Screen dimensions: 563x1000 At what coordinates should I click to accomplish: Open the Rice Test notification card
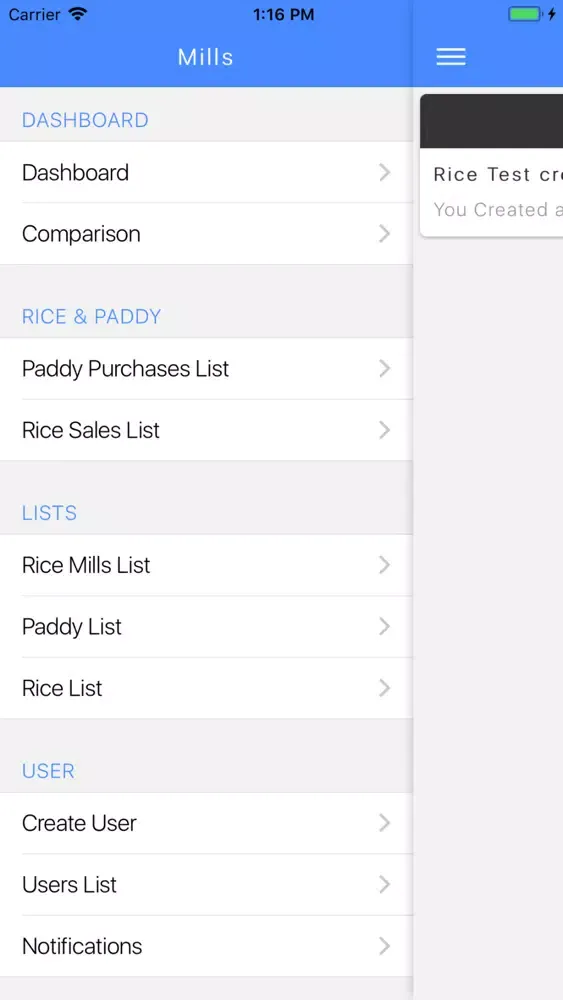coord(492,166)
